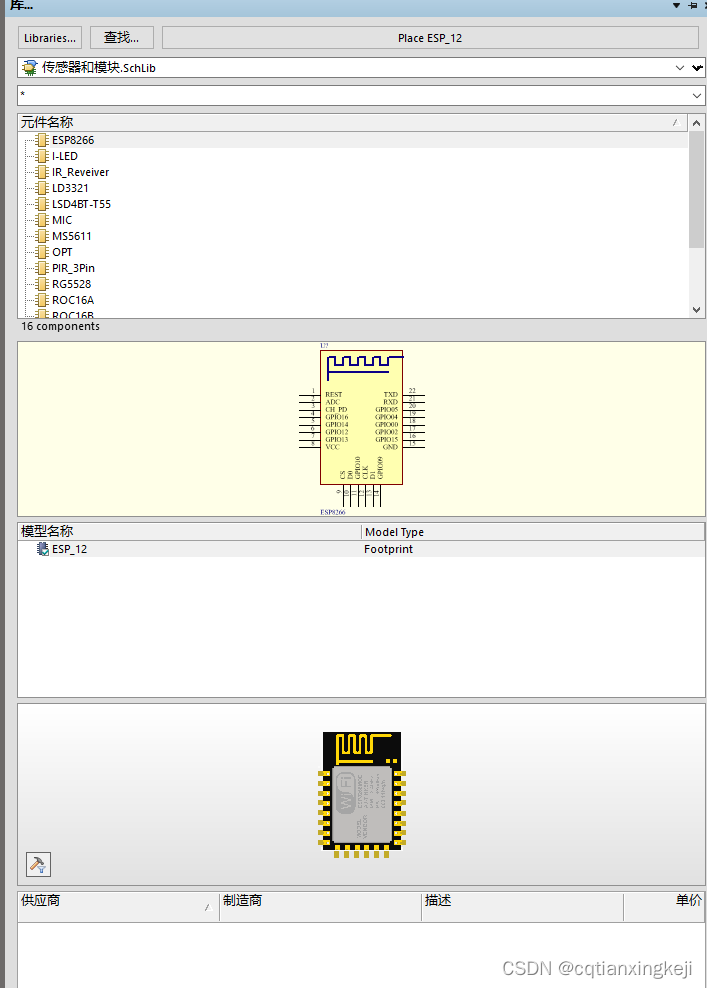
Task: Click the 单价 column header
Action: coord(665,907)
